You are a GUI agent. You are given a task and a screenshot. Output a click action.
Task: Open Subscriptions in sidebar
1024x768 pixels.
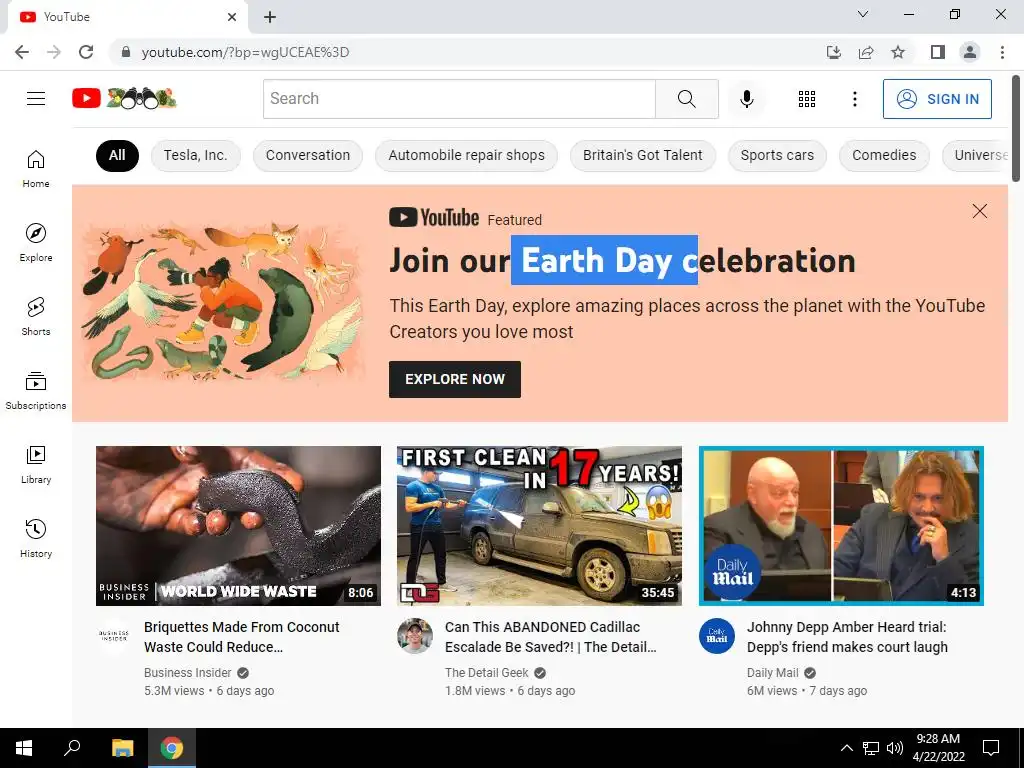[x=36, y=391]
